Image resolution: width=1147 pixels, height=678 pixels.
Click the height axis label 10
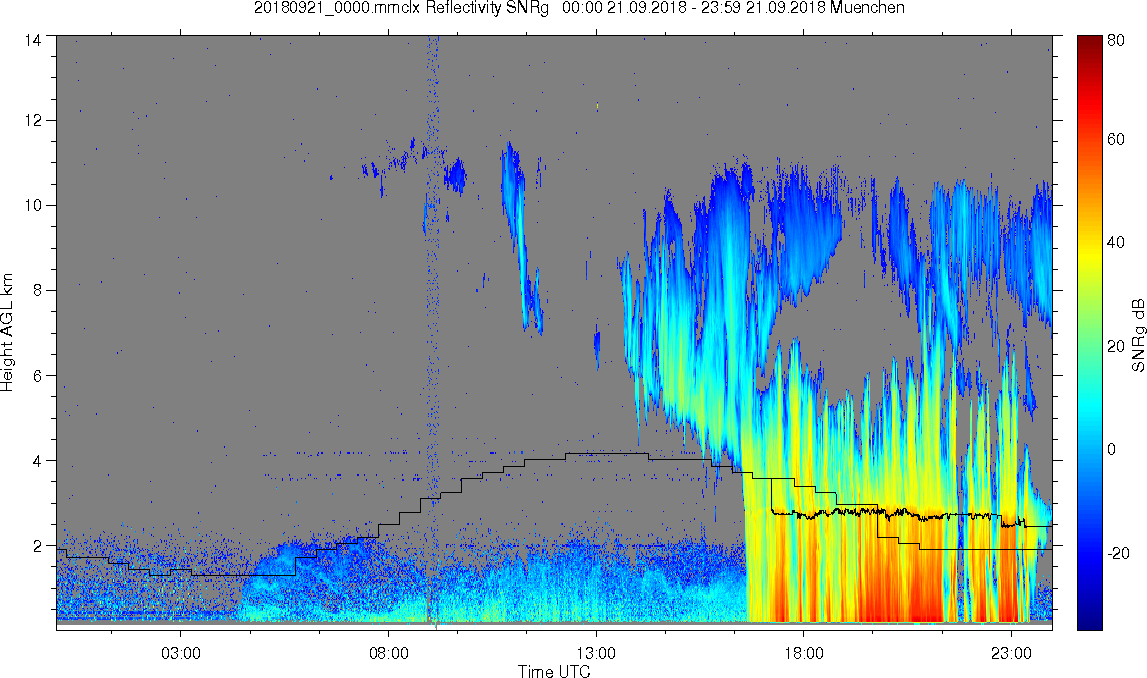[x=33, y=206]
